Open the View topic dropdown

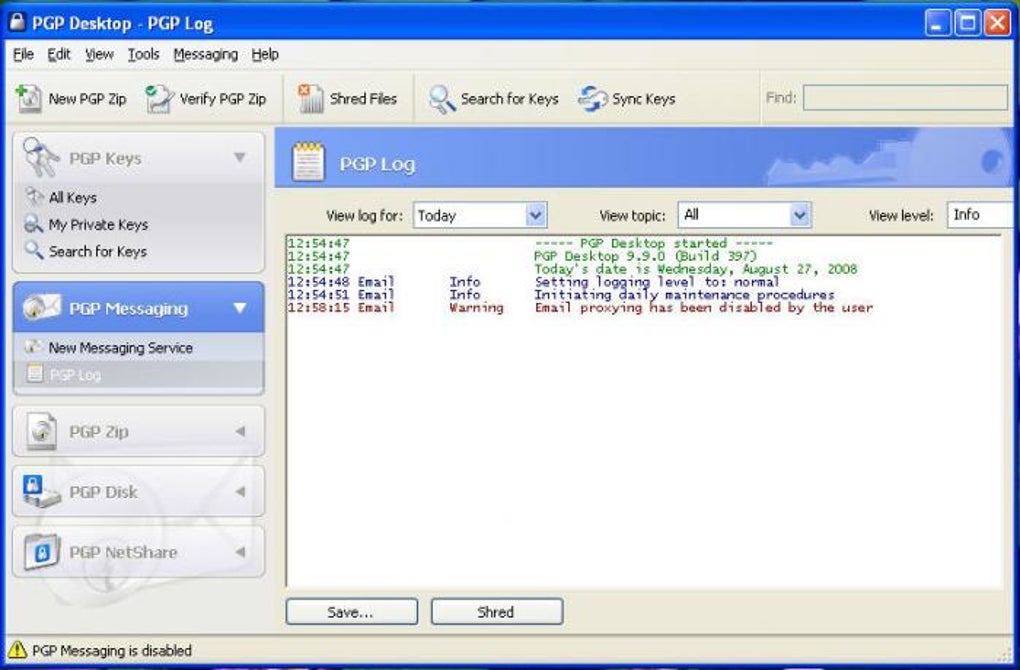pos(799,215)
